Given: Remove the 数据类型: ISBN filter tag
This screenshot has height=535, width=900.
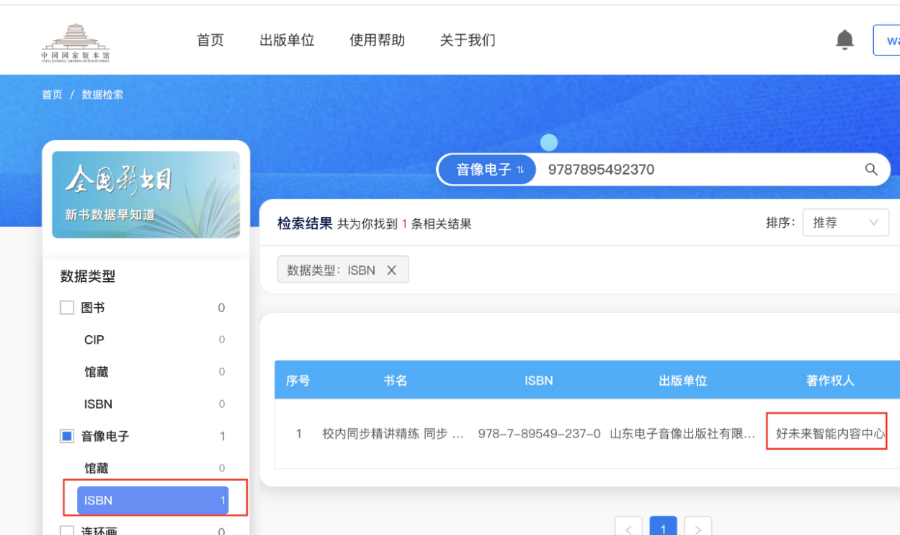Looking at the screenshot, I should [391, 270].
